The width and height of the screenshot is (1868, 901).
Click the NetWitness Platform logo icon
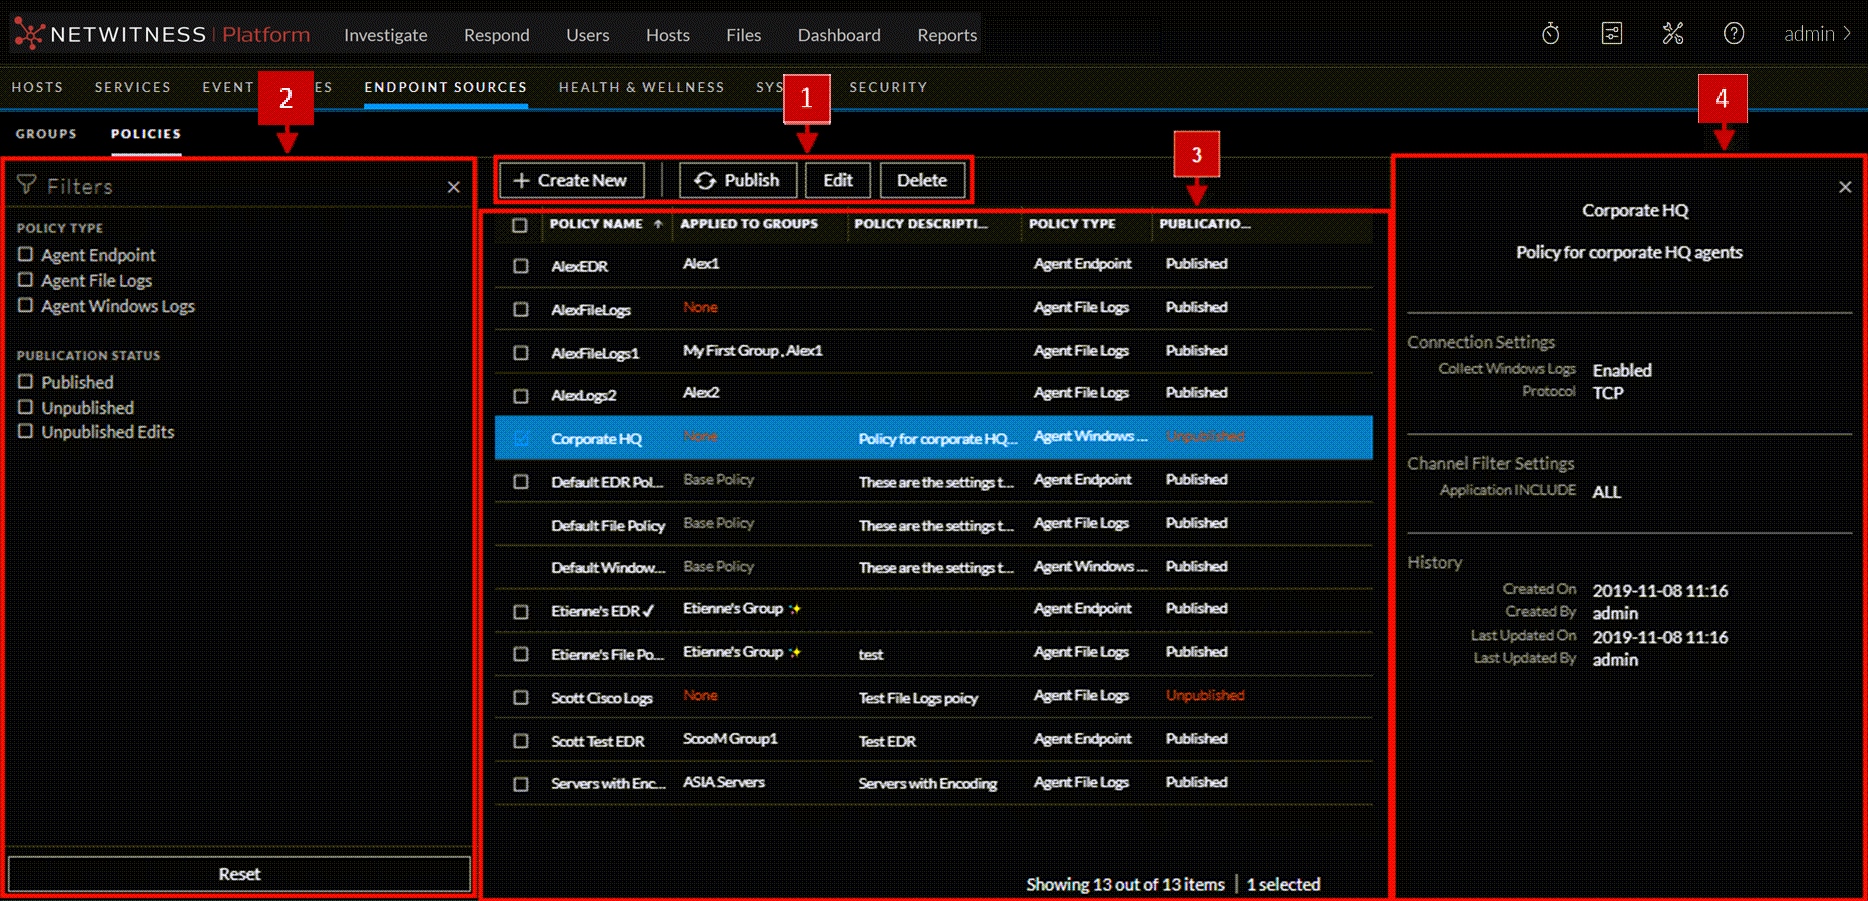coord(29,34)
